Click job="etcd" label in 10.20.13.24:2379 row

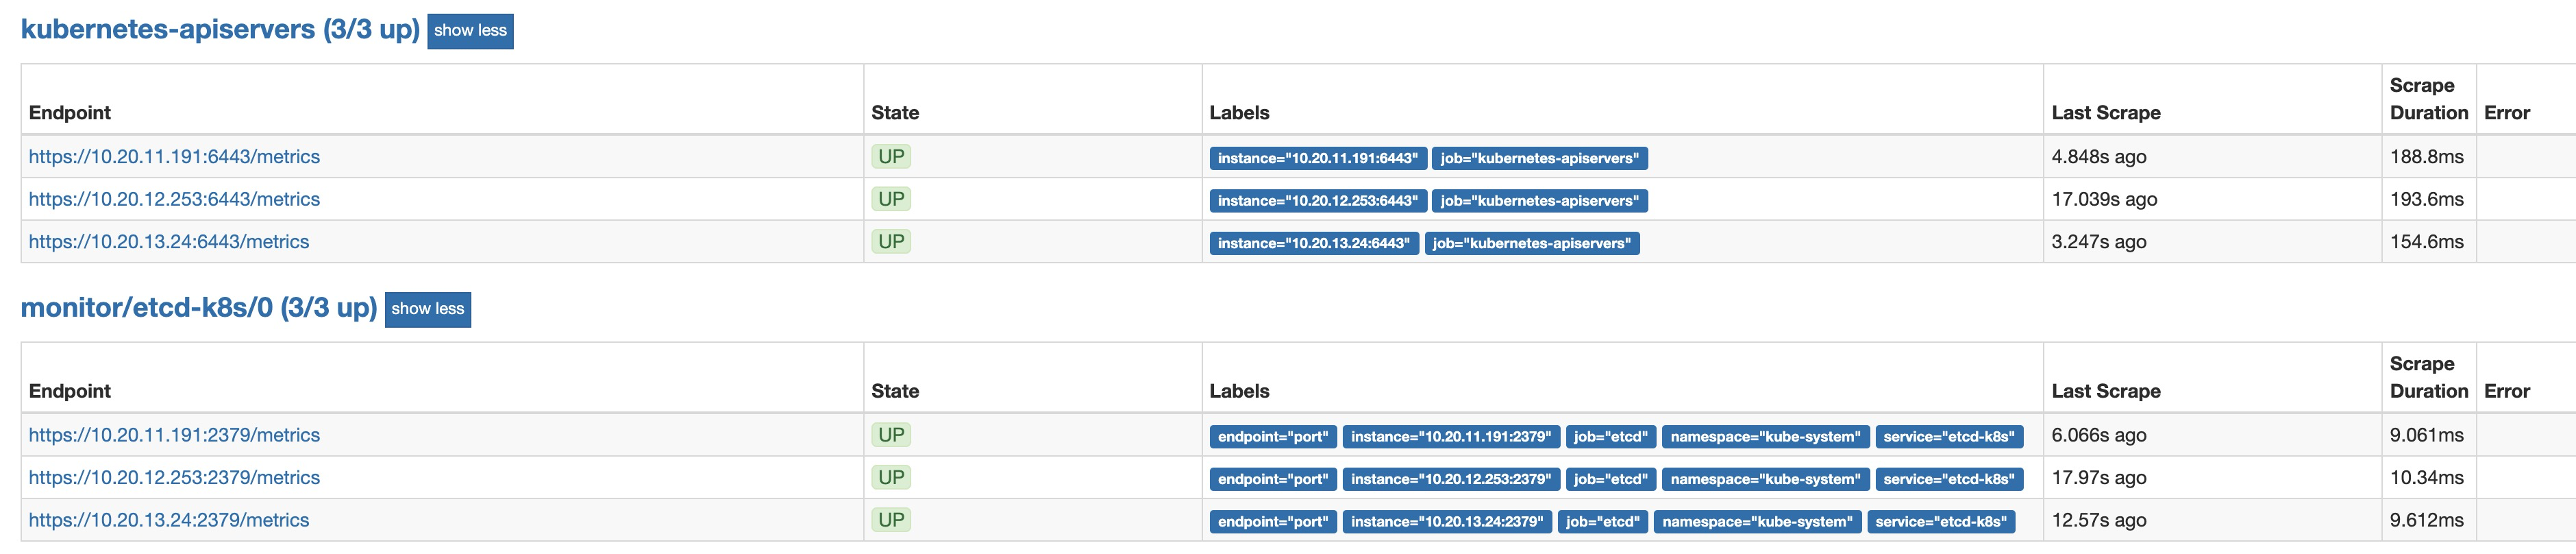[1603, 522]
